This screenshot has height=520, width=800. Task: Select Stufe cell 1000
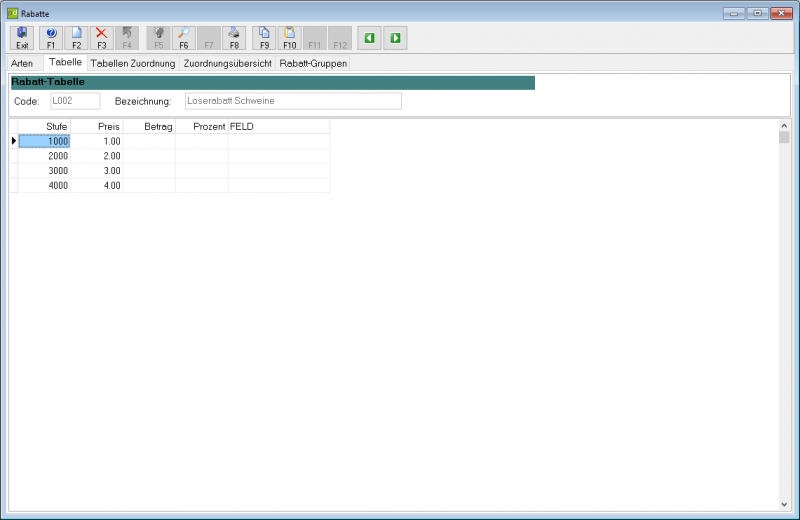[44, 141]
